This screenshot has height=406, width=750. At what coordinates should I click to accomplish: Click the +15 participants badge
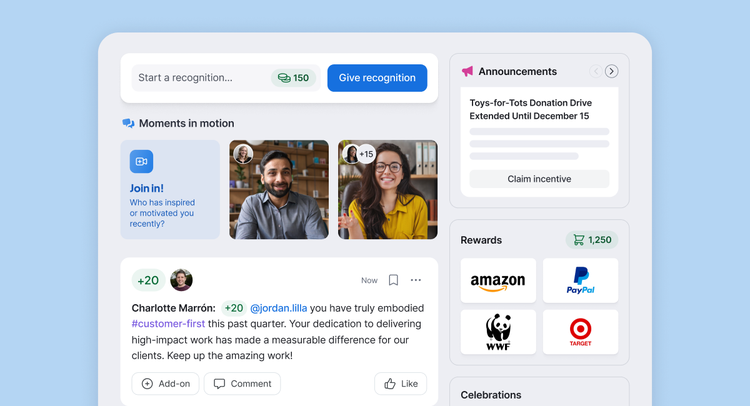tap(366, 154)
